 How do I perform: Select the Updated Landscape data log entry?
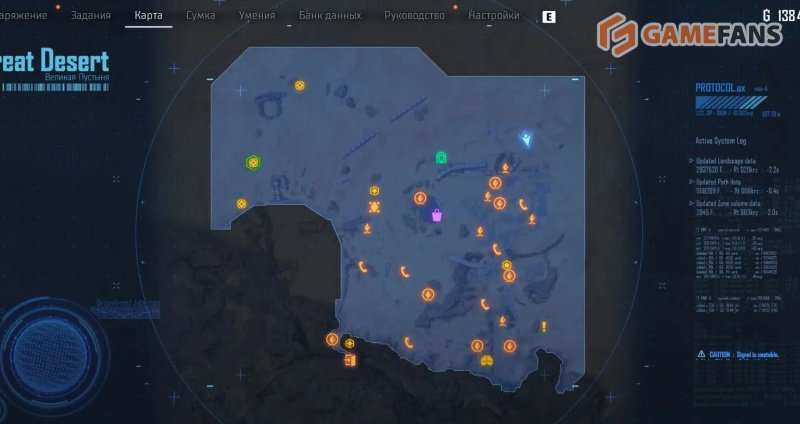735,165
